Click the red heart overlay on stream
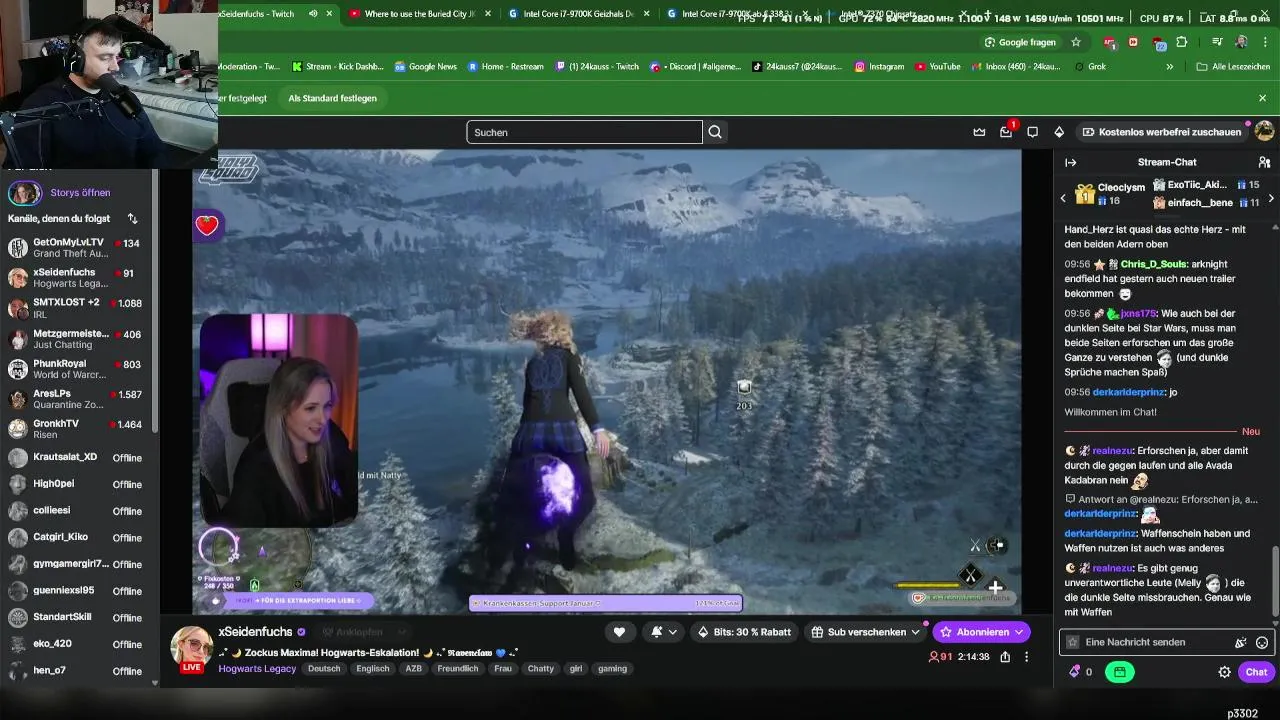The height and width of the screenshot is (720, 1280). click(x=207, y=225)
